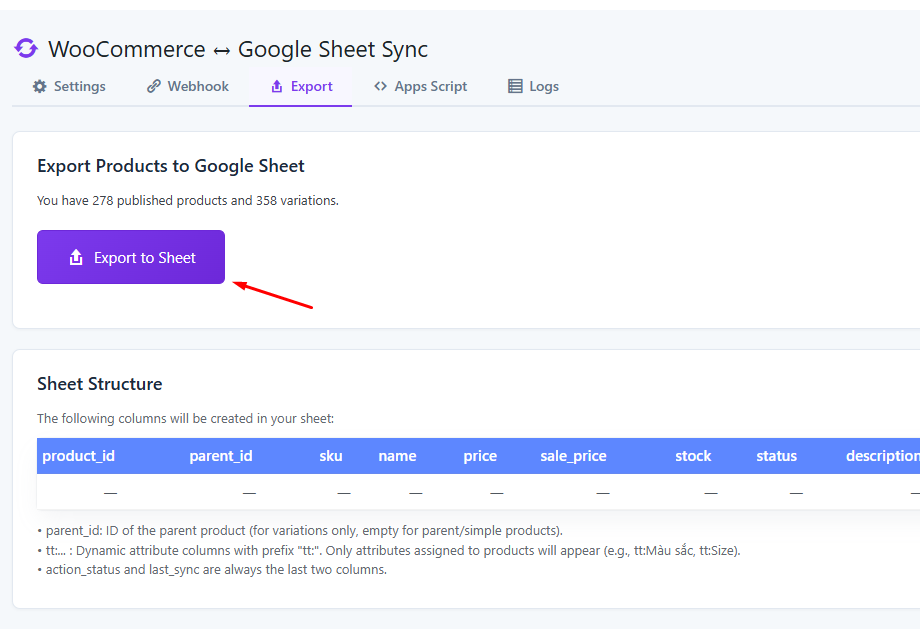Click the link icon on Webhook tab
Screen dimensions: 920x629
154,87
